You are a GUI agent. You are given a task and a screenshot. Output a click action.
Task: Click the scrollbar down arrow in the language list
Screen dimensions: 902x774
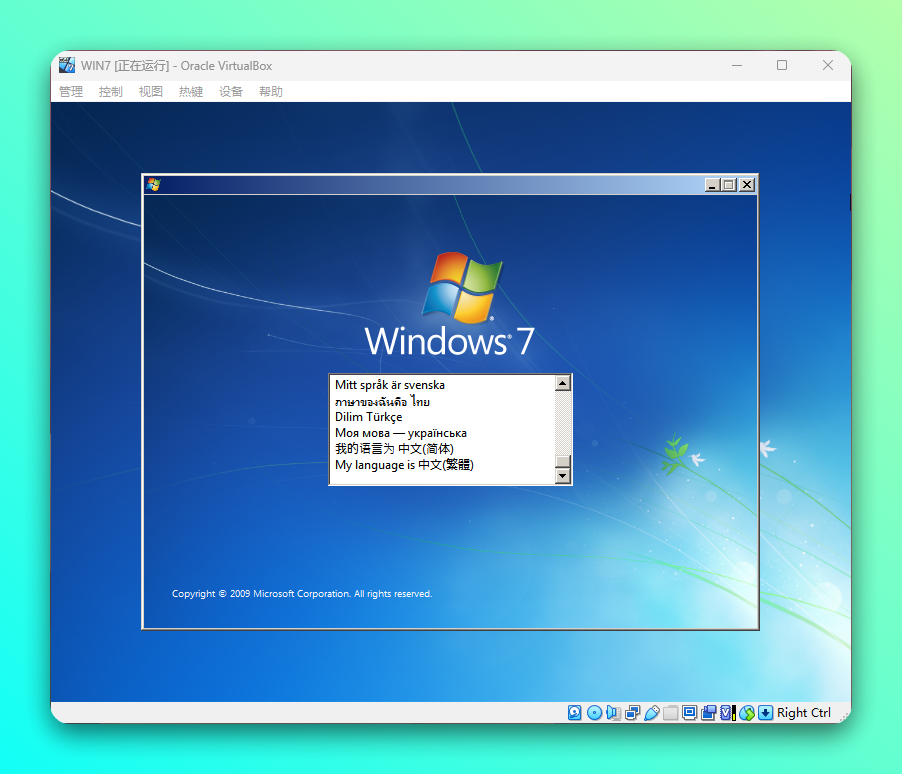[562, 476]
